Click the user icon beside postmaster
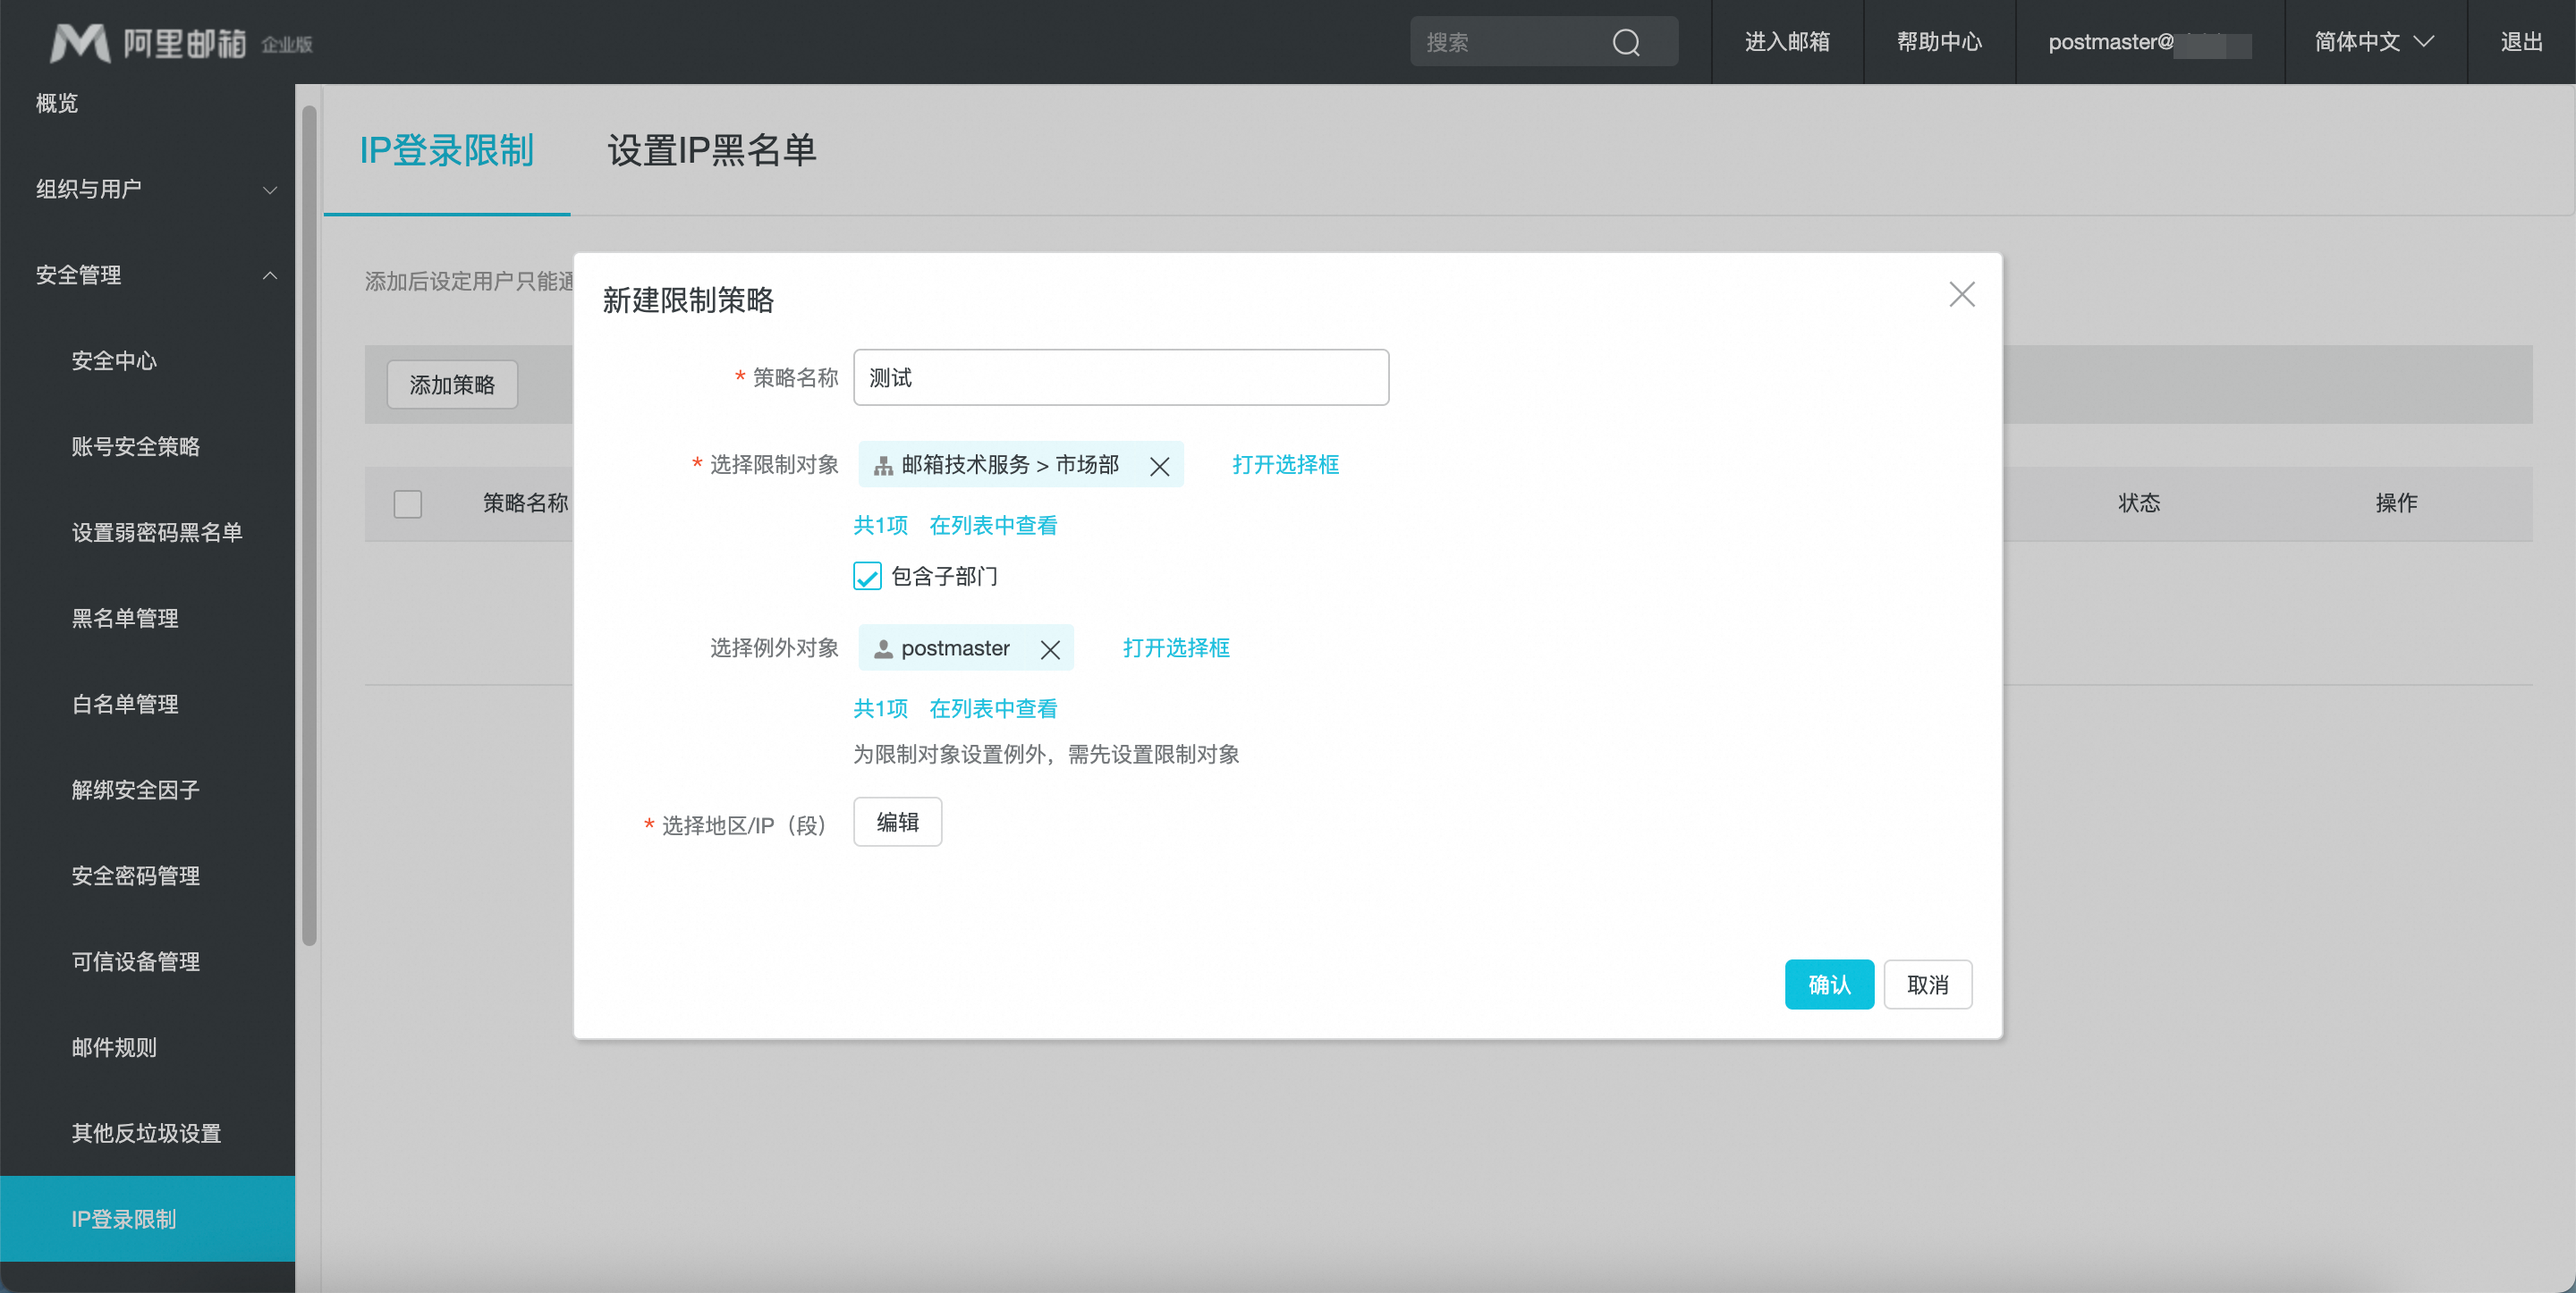This screenshot has width=2576, height=1293. click(x=883, y=650)
